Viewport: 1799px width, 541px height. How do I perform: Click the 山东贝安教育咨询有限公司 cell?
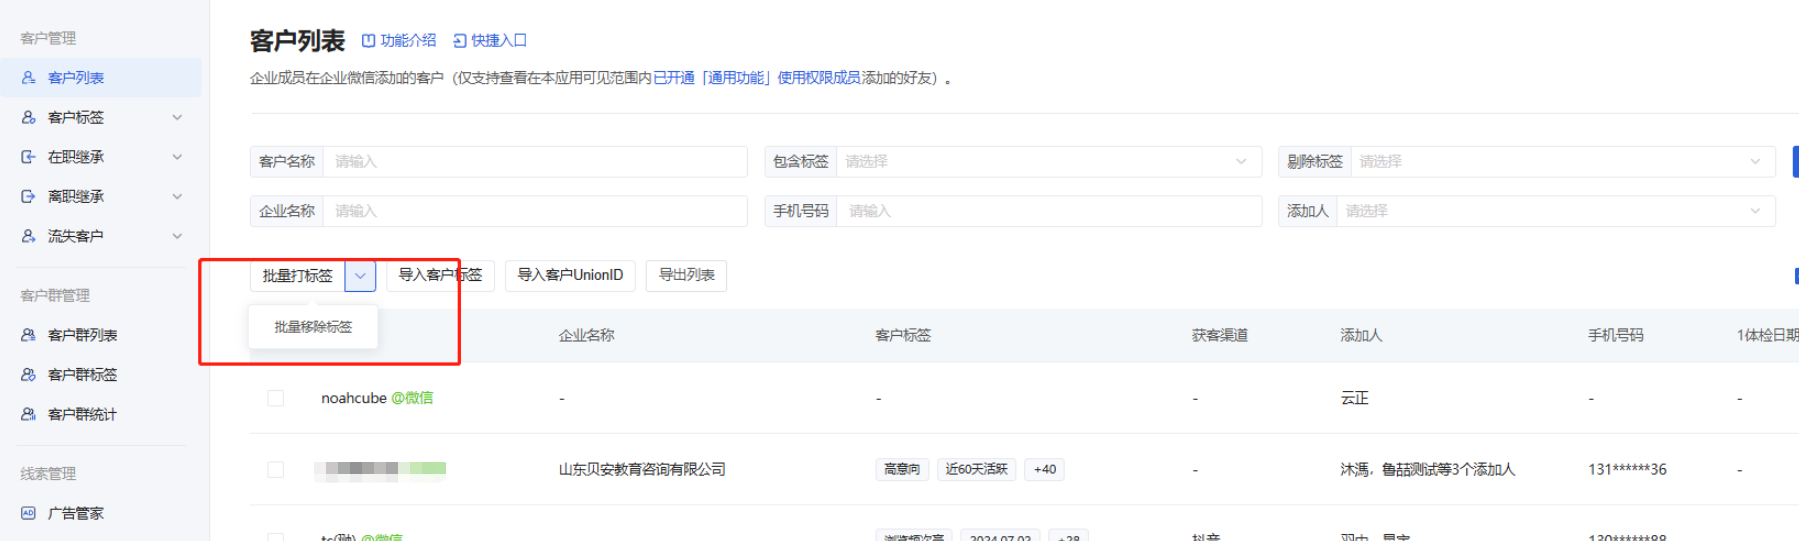tap(642, 469)
